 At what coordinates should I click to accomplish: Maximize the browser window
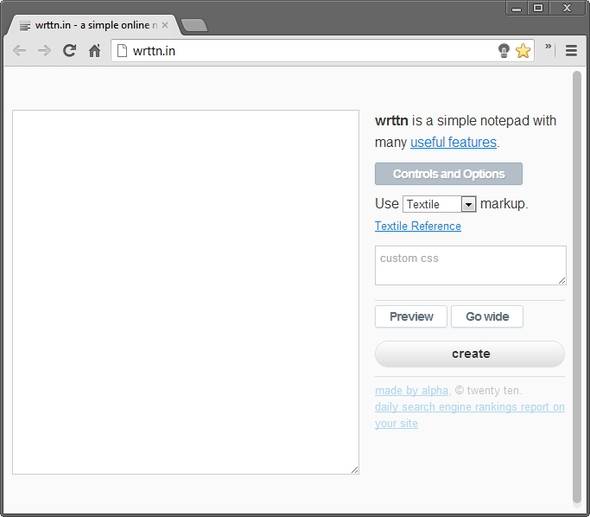(538, 8)
